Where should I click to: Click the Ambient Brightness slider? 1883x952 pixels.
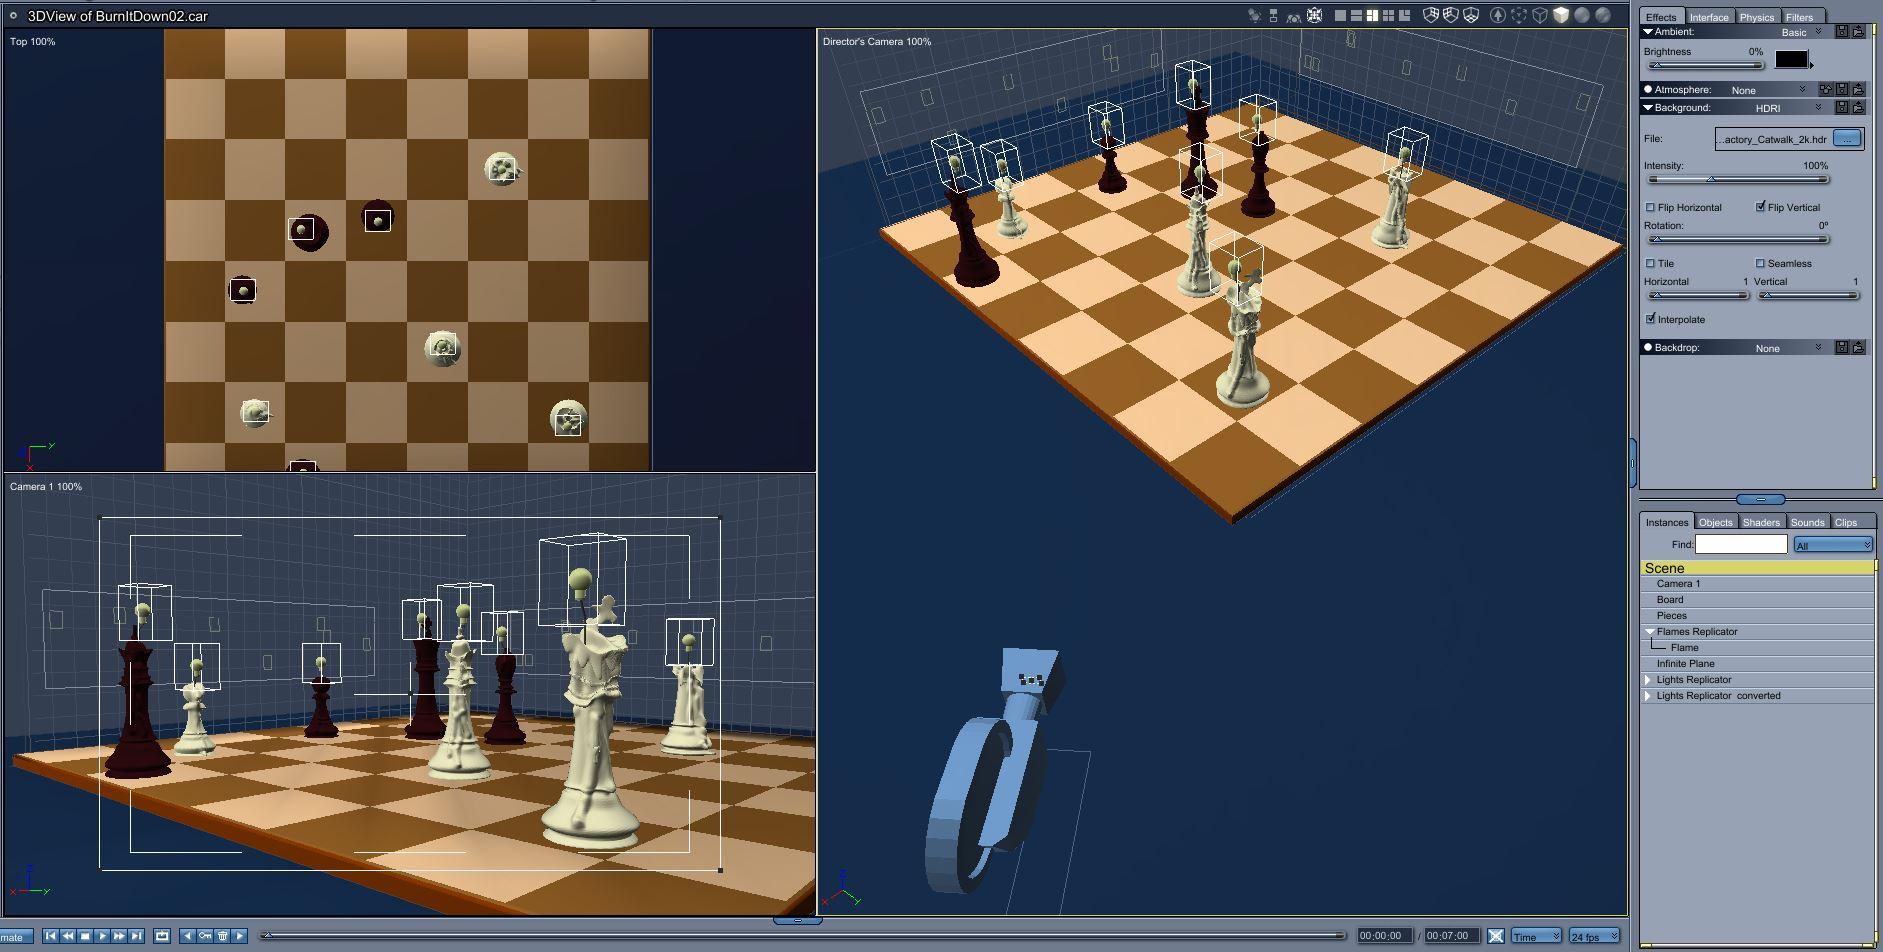(1705, 66)
